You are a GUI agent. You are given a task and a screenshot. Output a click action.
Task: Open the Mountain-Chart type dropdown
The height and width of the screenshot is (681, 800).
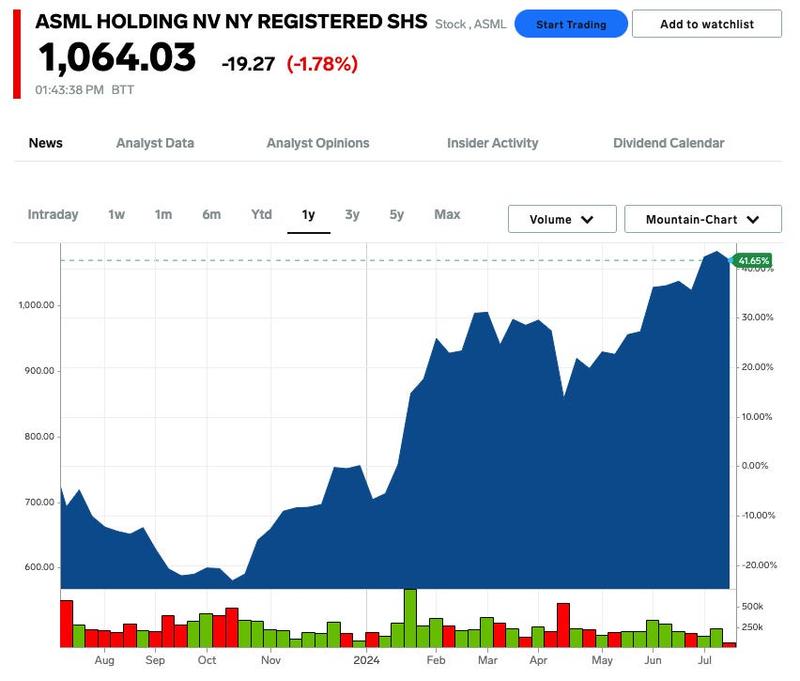coord(703,219)
